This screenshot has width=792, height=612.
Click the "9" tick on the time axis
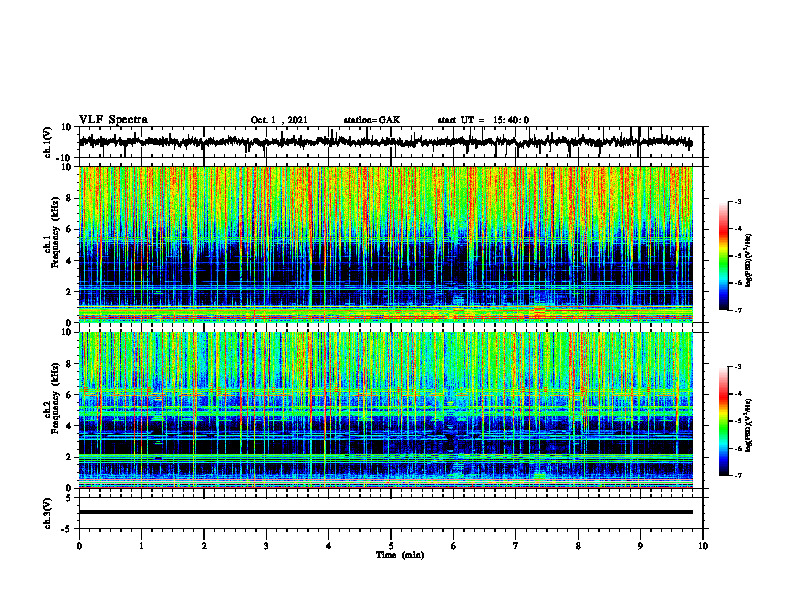(x=640, y=546)
